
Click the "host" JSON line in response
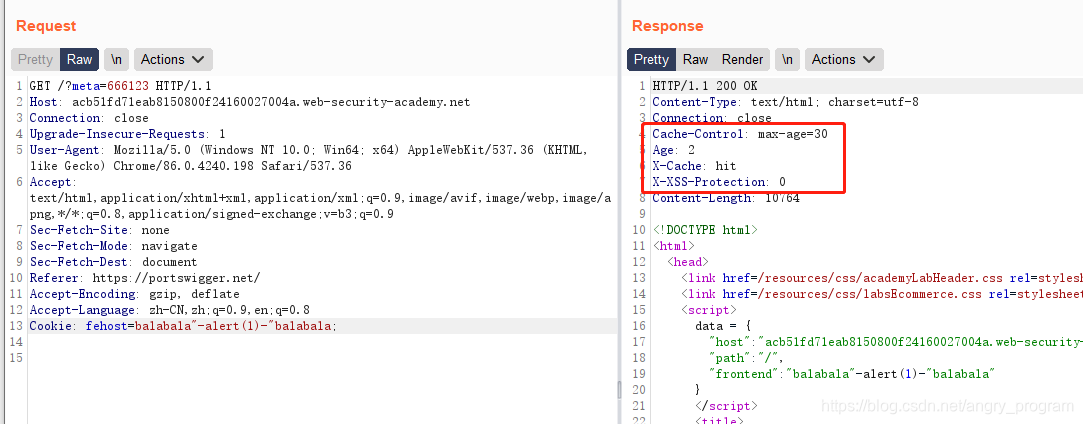[x=896, y=341]
